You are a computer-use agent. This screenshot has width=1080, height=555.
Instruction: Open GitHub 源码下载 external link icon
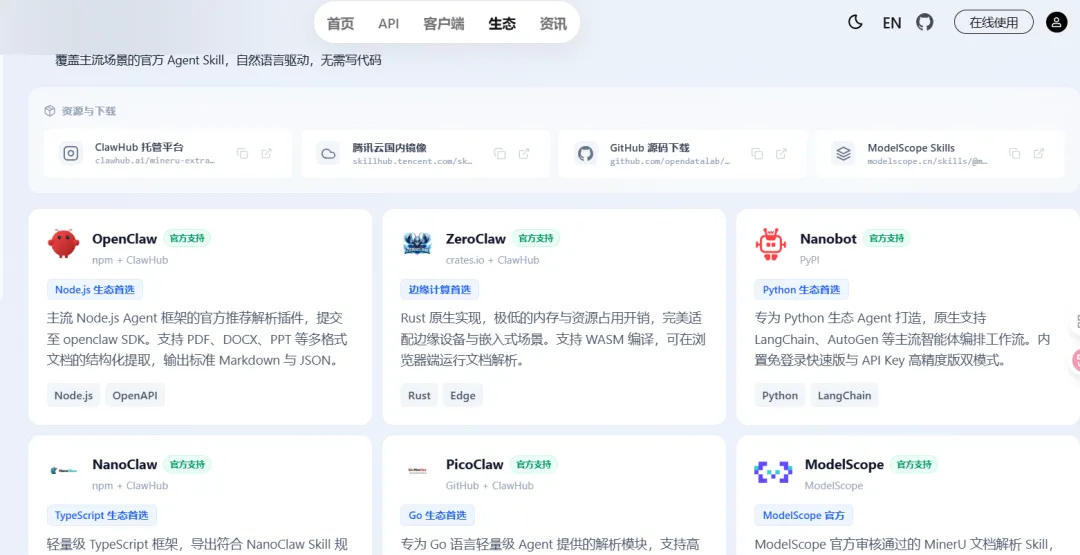click(781, 154)
